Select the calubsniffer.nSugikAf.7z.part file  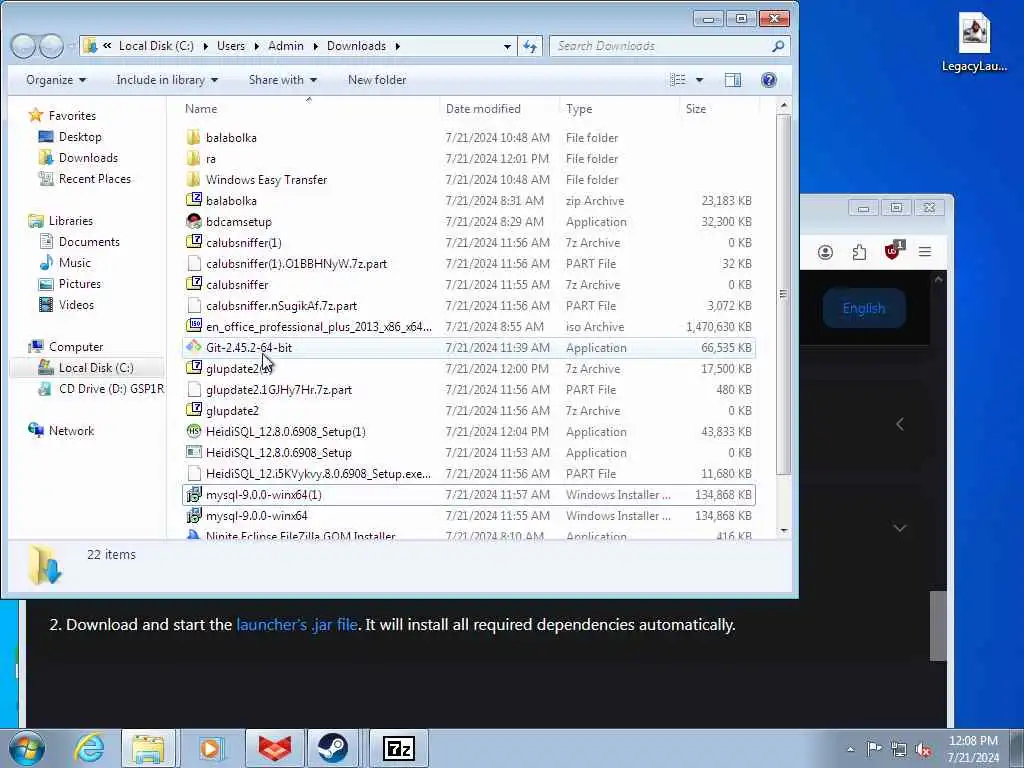pyautogui.click(x=281, y=306)
